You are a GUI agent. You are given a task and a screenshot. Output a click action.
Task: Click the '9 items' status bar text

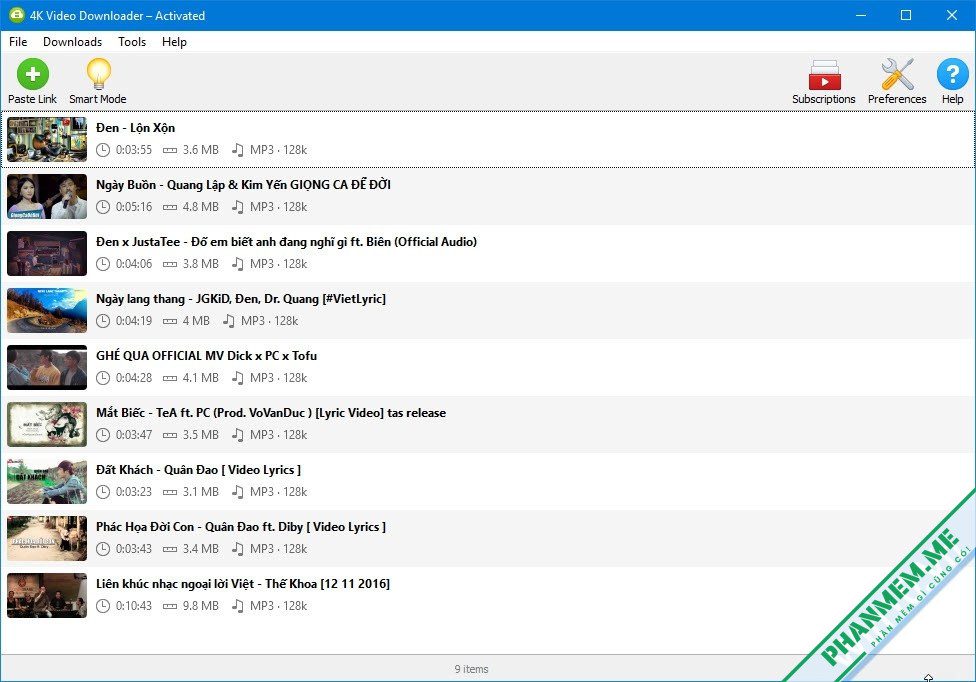tap(471, 669)
